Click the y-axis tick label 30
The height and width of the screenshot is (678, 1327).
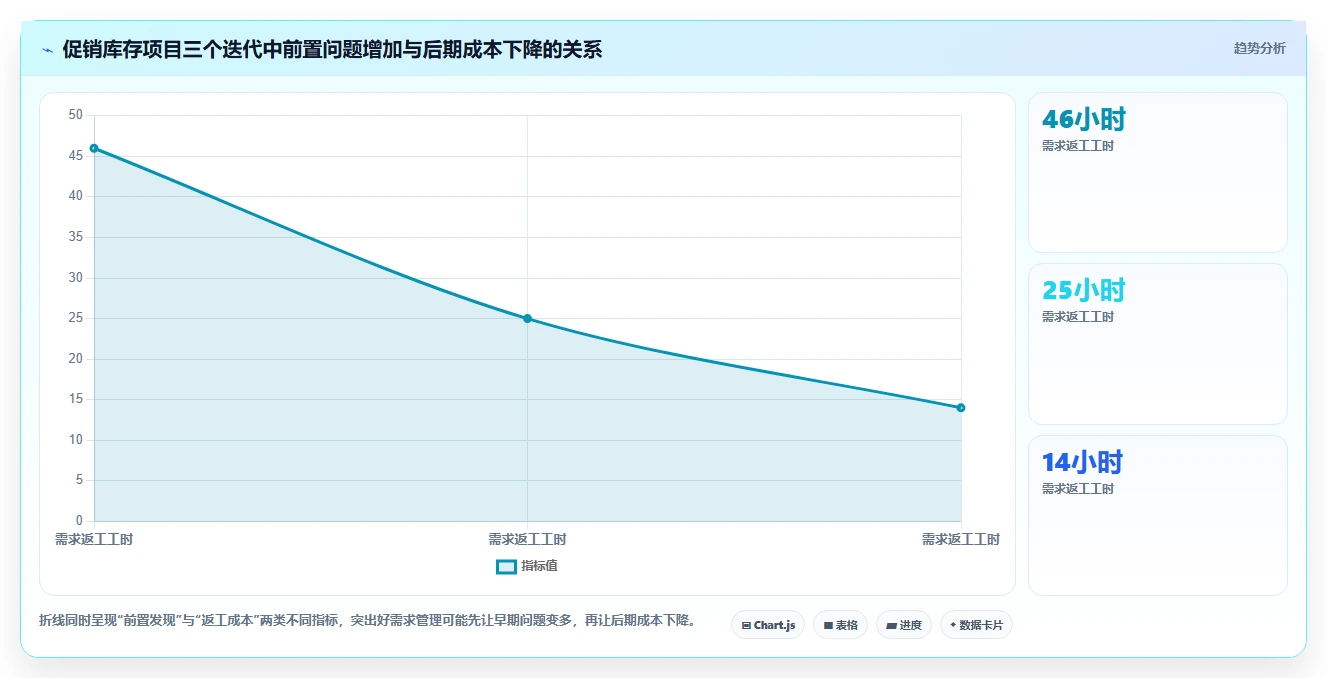click(76, 278)
